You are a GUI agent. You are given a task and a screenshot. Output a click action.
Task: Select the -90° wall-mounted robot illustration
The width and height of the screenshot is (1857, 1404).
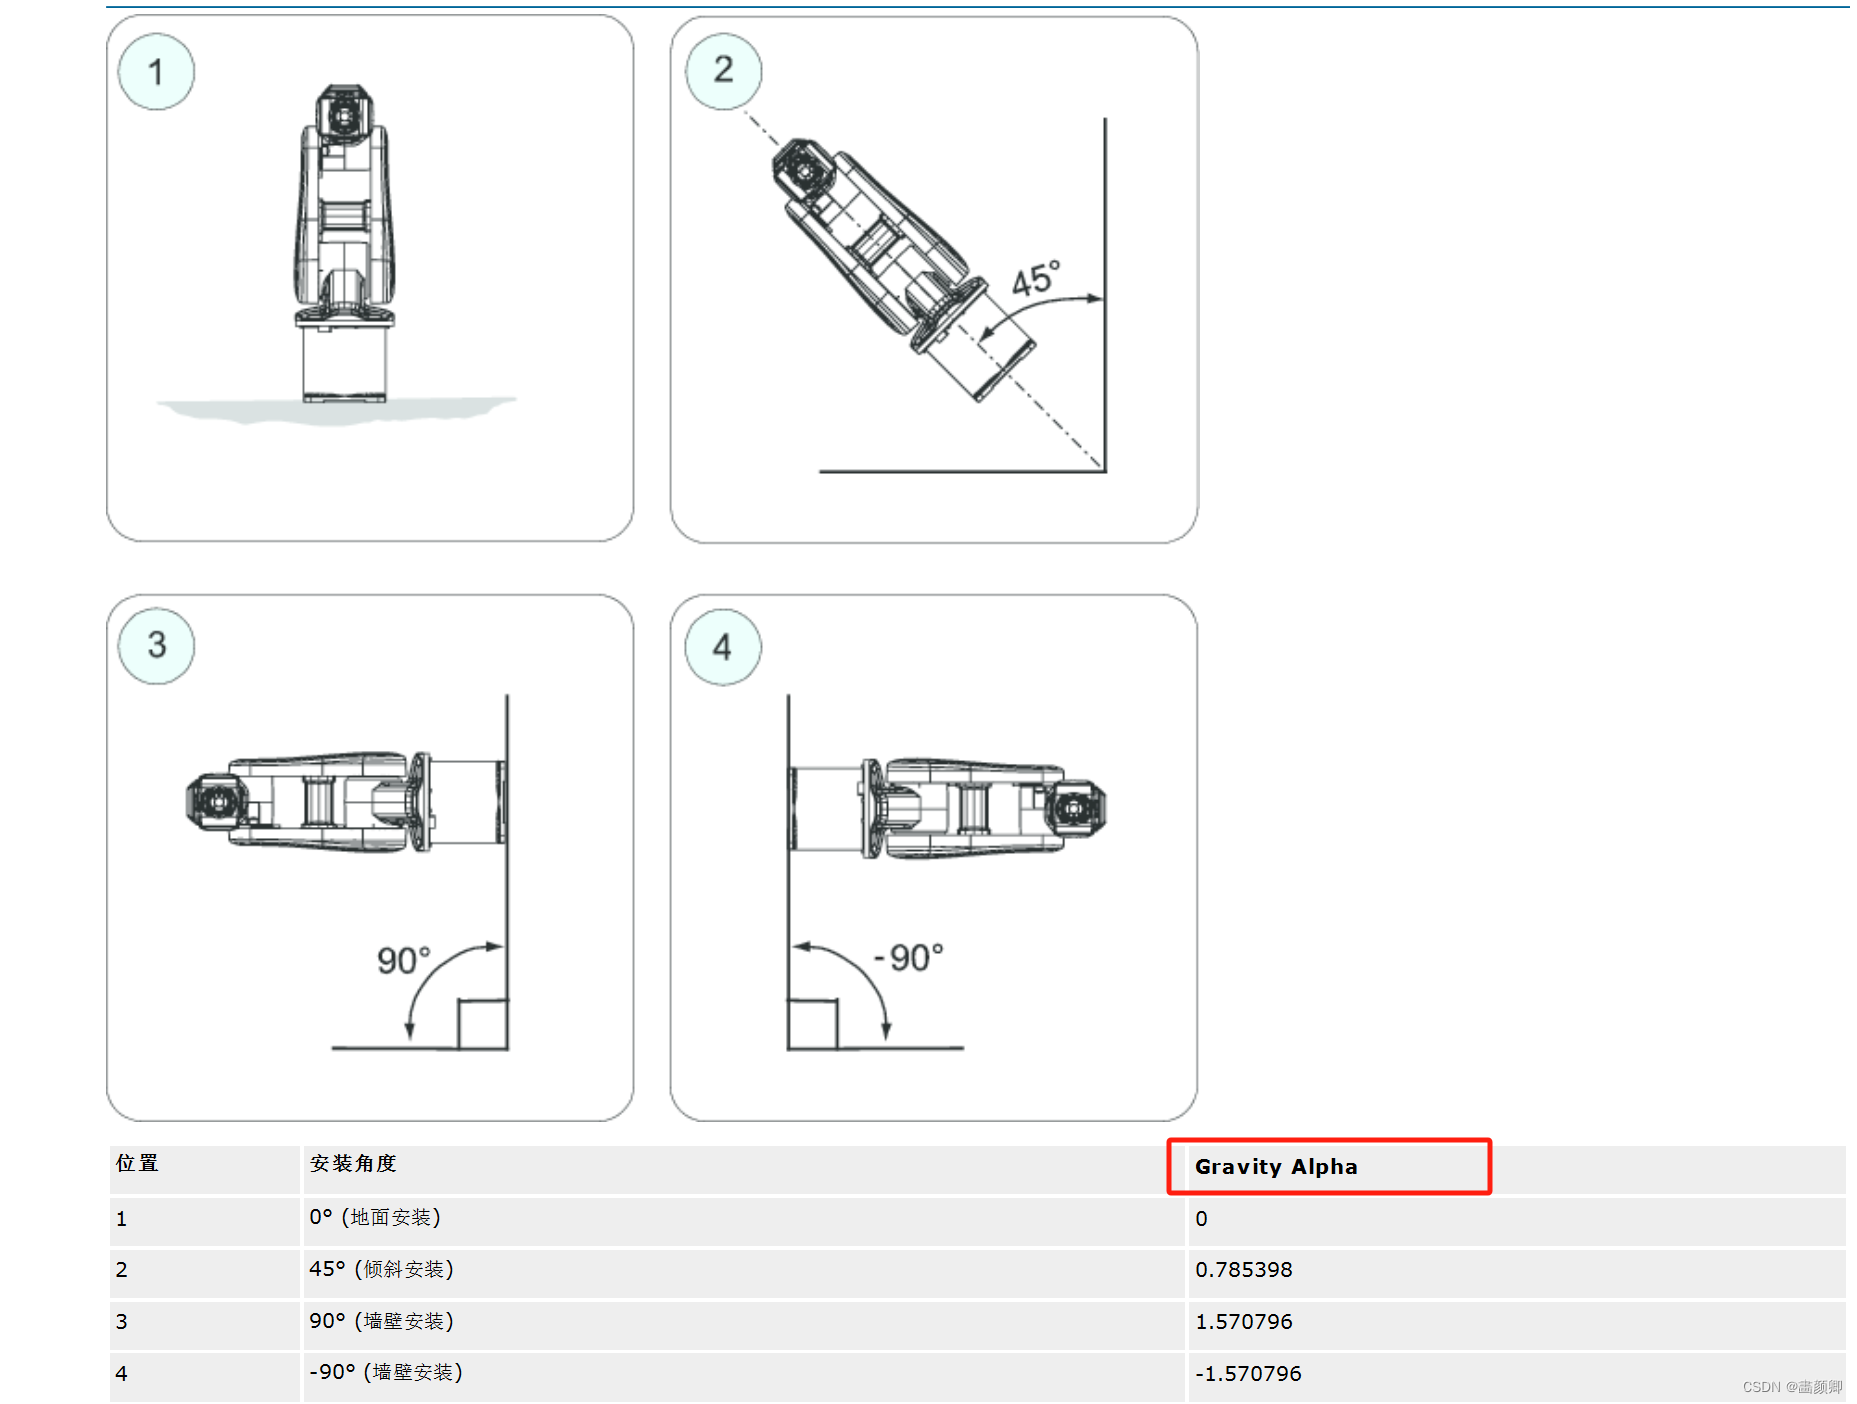click(x=948, y=808)
